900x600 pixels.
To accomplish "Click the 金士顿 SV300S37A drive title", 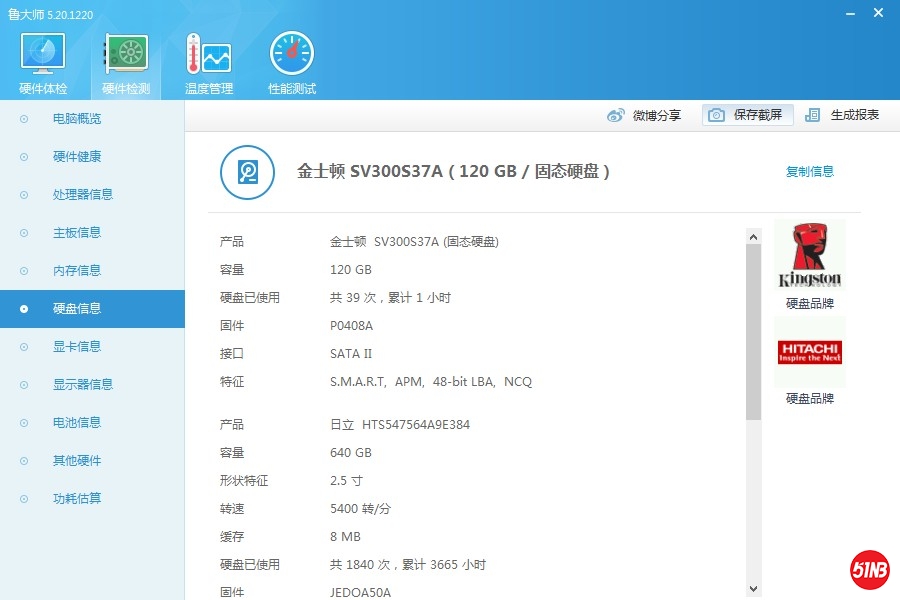I will [x=453, y=171].
